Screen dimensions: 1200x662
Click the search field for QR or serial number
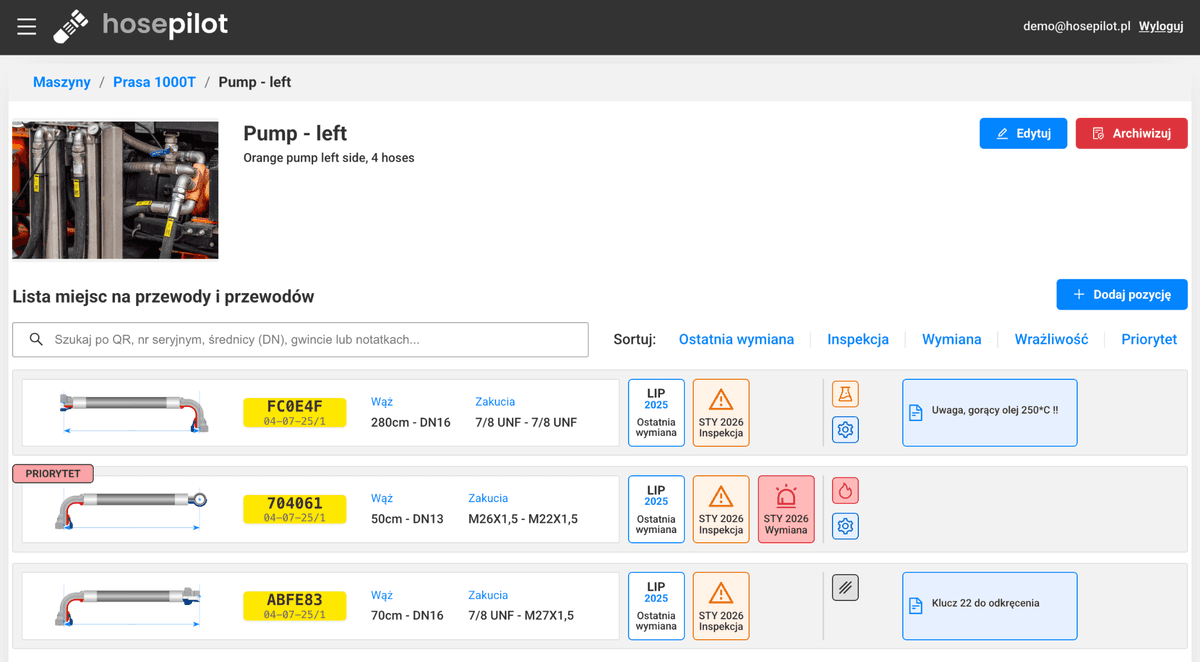pyautogui.click(x=300, y=340)
